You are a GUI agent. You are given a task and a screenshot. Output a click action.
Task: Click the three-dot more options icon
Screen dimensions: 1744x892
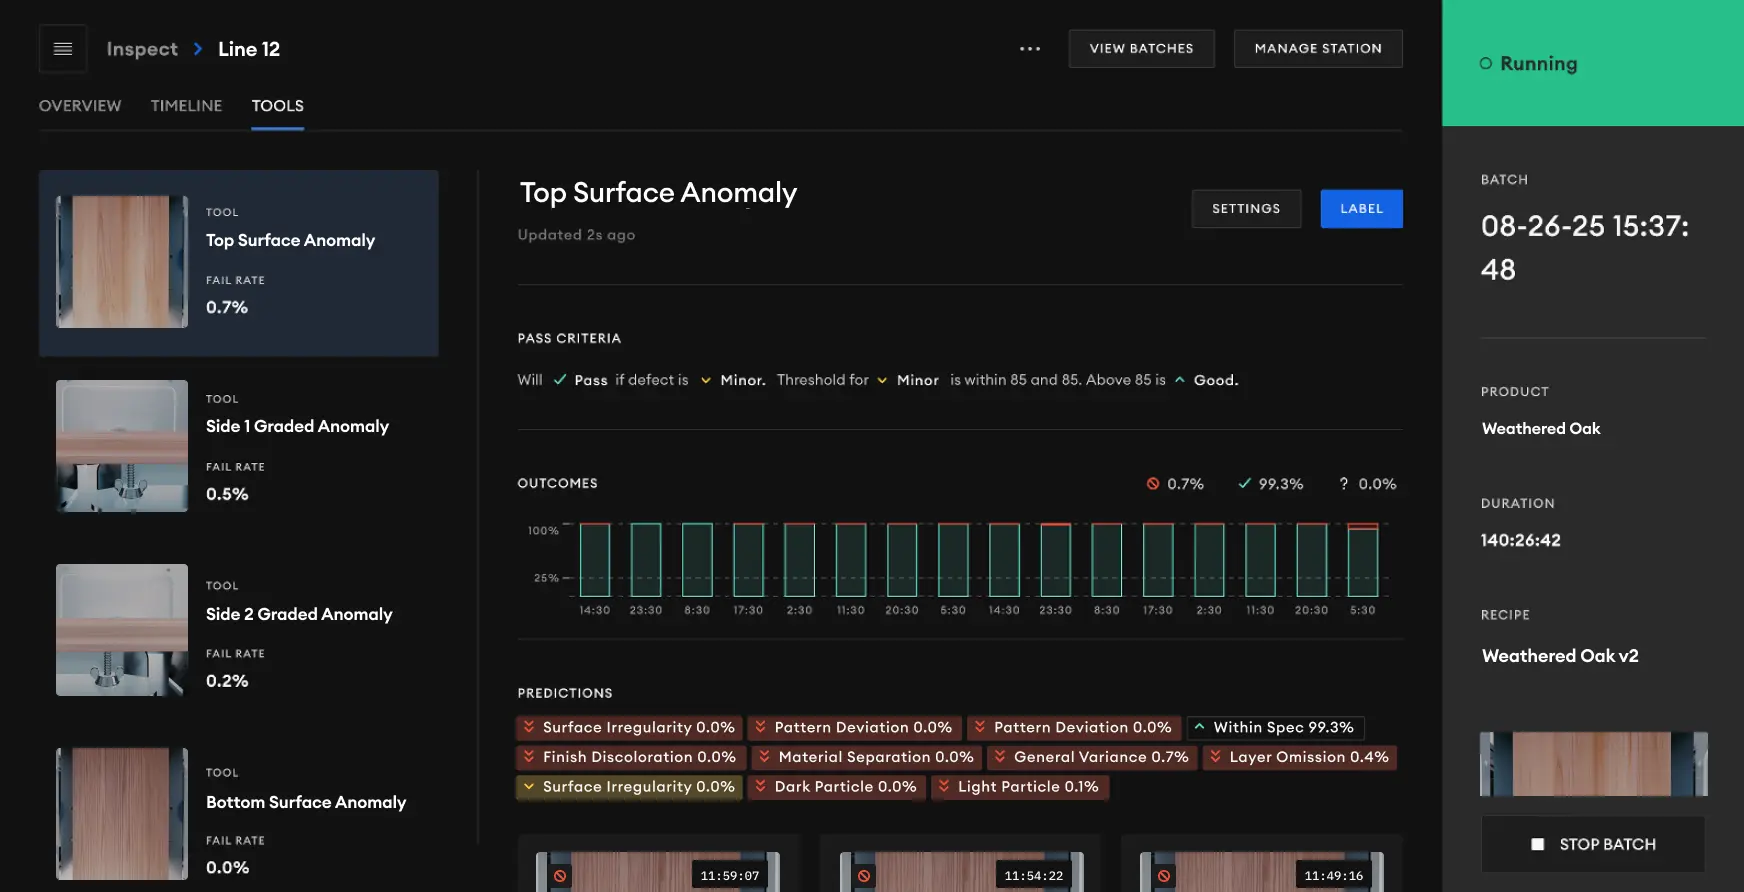(x=1030, y=49)
